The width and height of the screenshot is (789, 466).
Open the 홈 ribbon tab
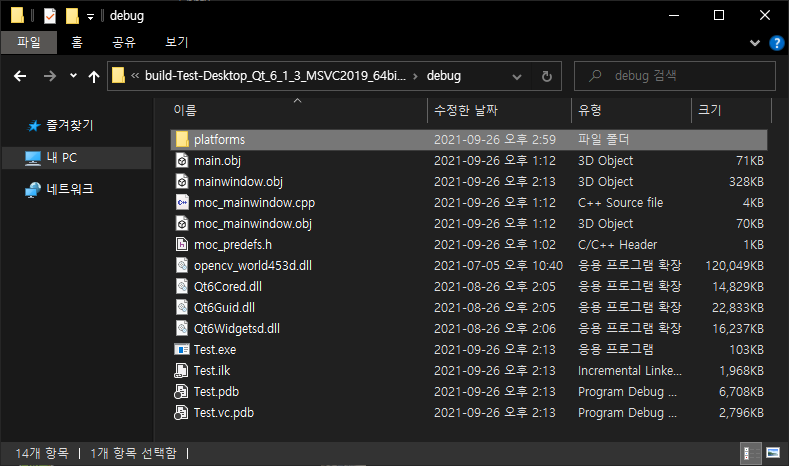(x=76, y=42)
